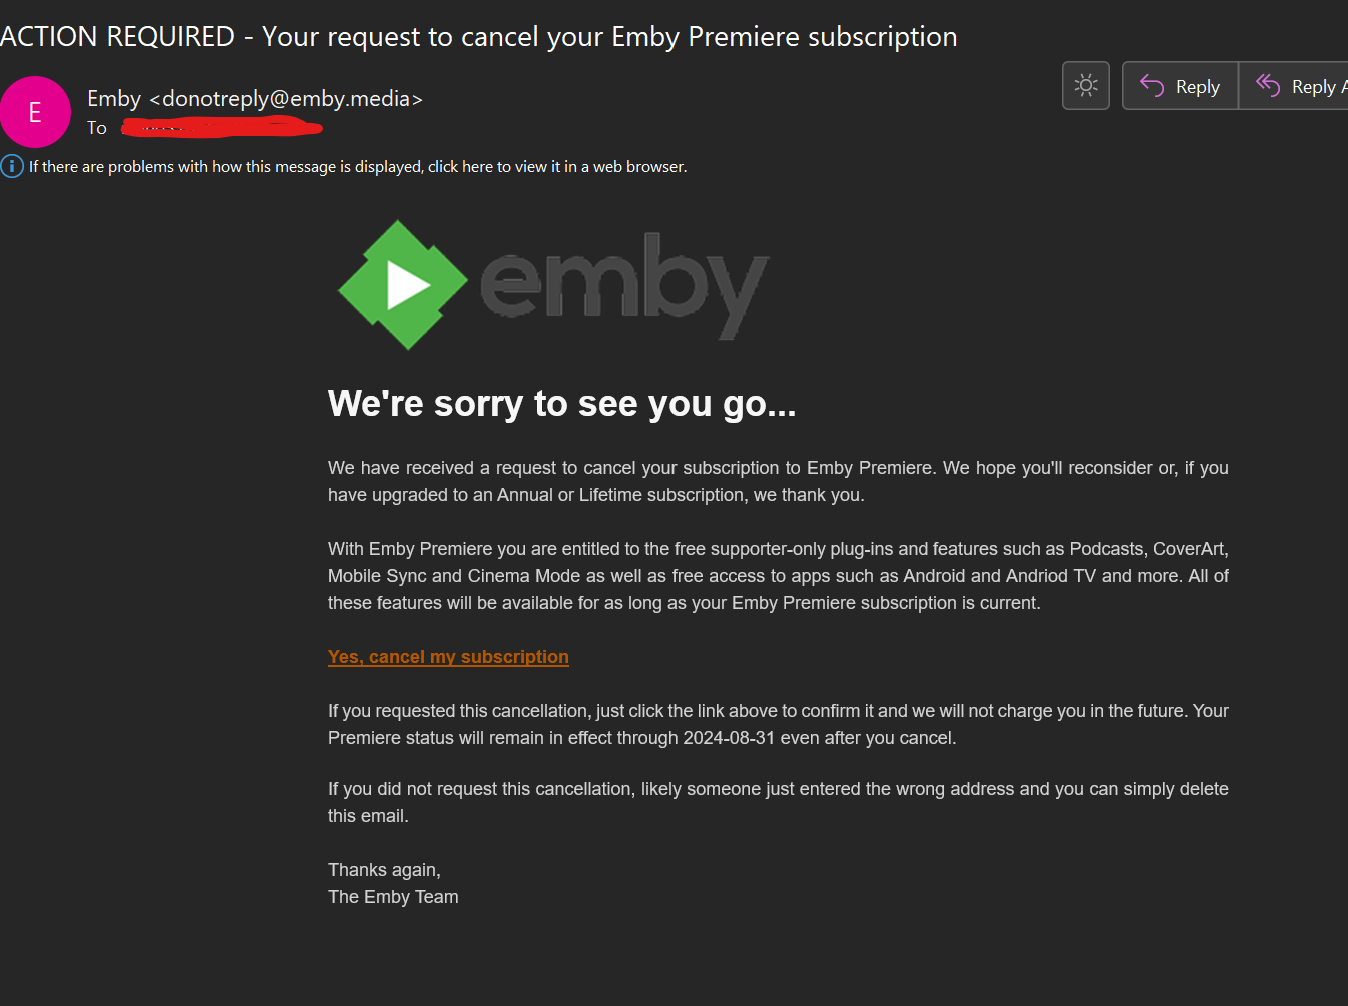Click the "To" recipient label

96,128
